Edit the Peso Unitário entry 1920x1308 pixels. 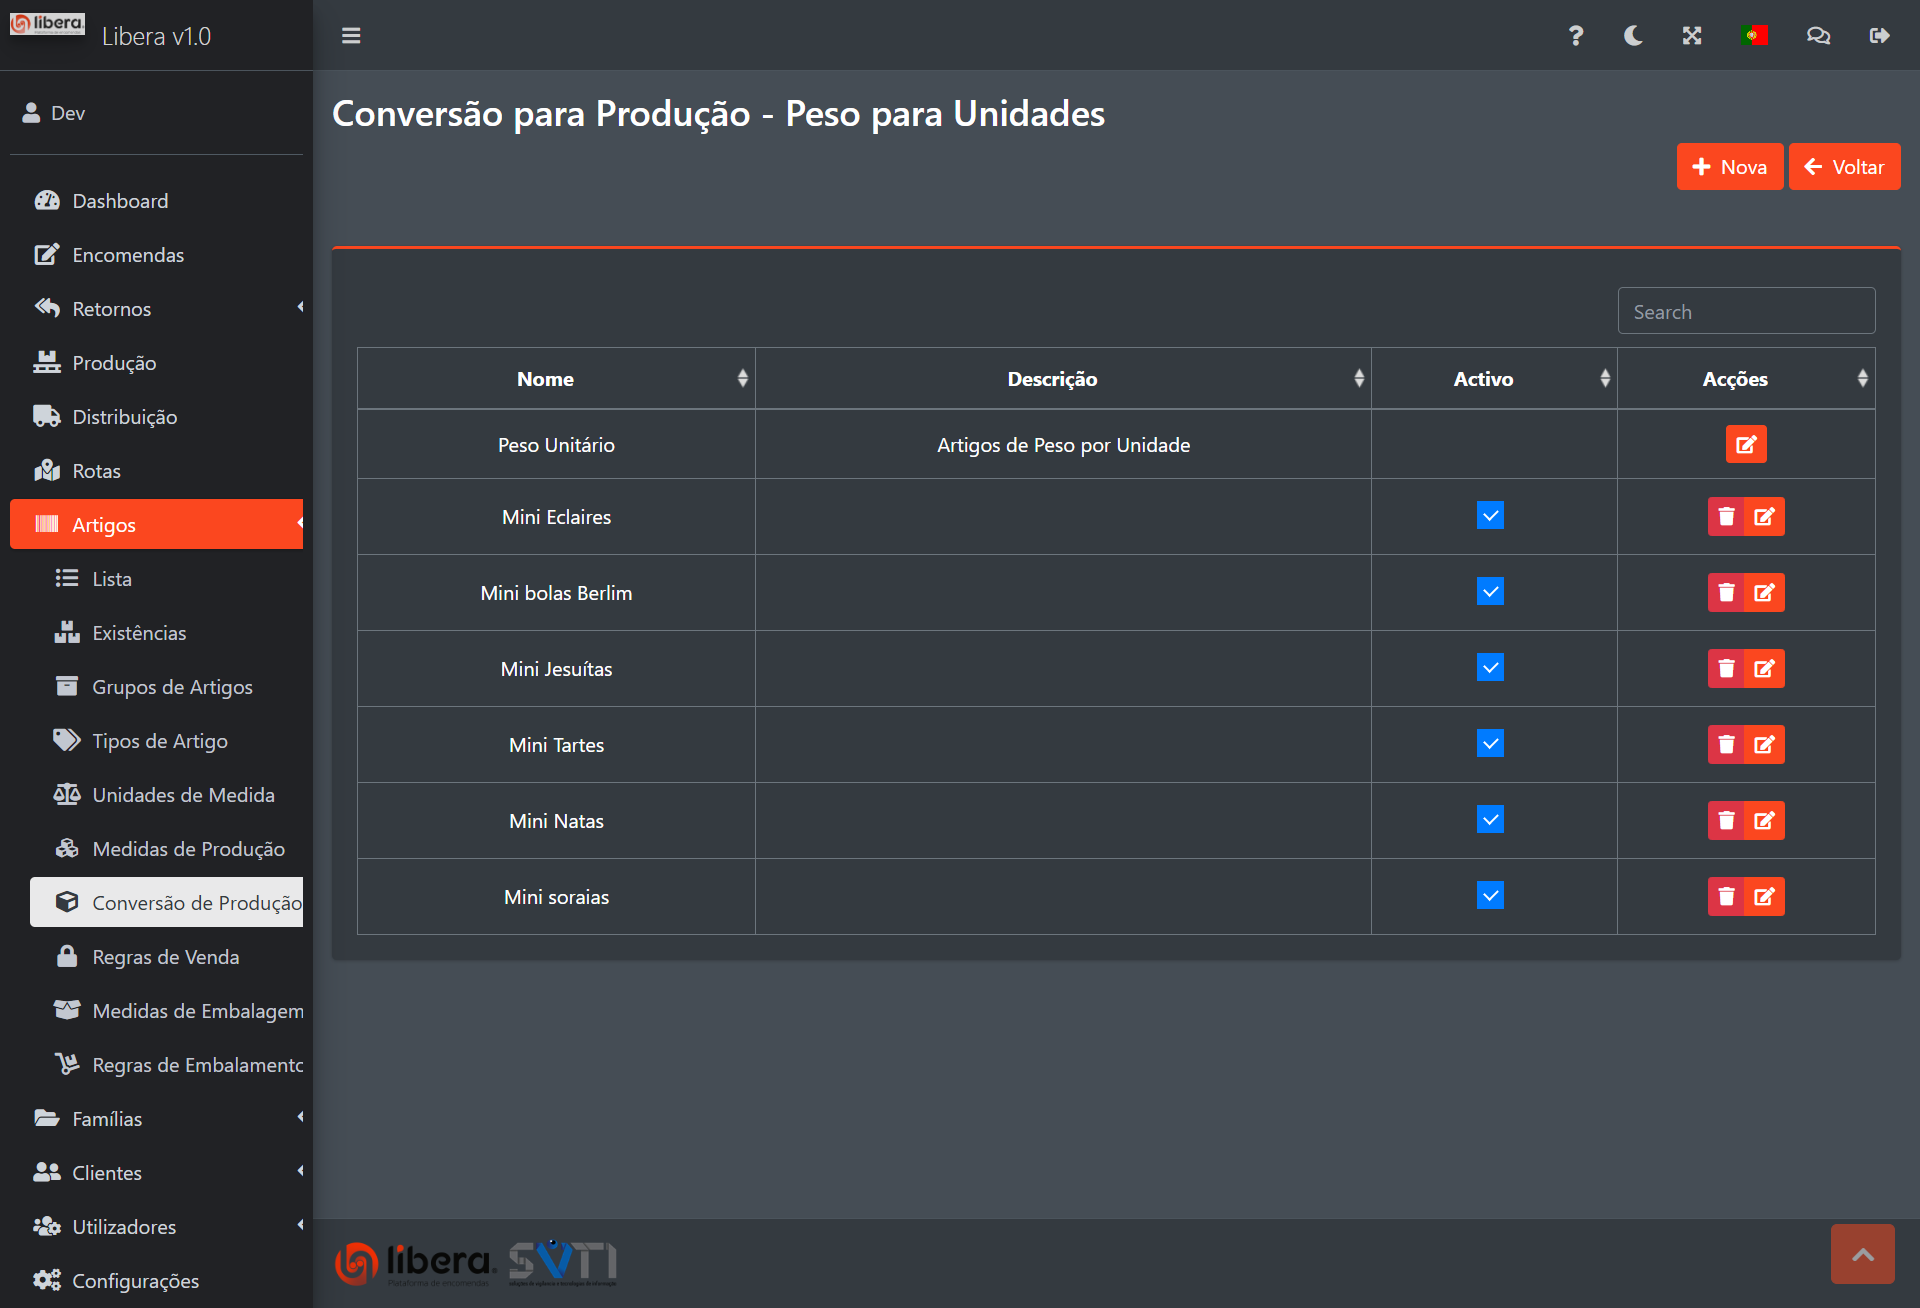tap(1746, 445)
